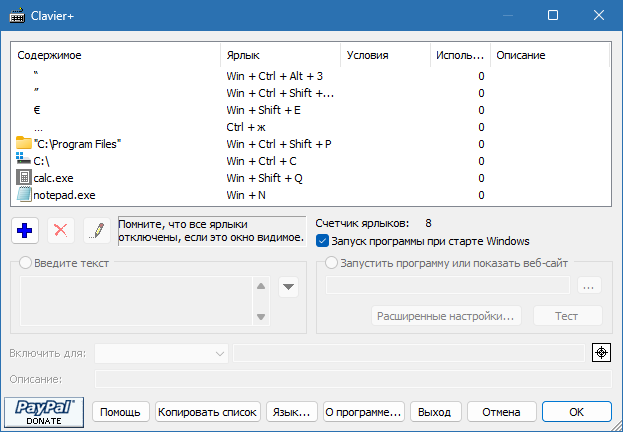623x432 pixels.
Task: Click the "Описание" description input field
Action: click(x=353, y=379)
